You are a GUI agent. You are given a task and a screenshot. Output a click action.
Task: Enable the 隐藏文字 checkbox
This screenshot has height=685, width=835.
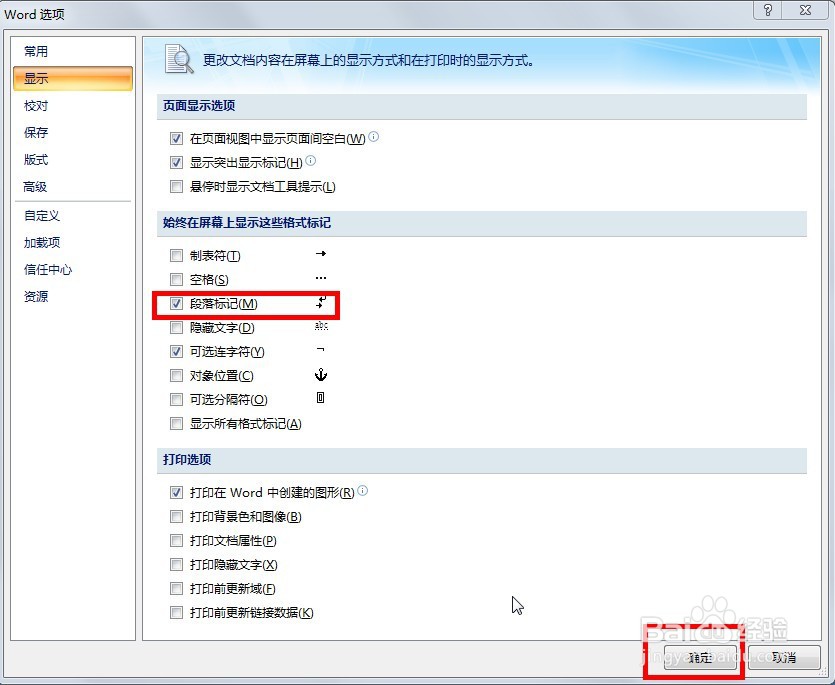pos(176,328)
